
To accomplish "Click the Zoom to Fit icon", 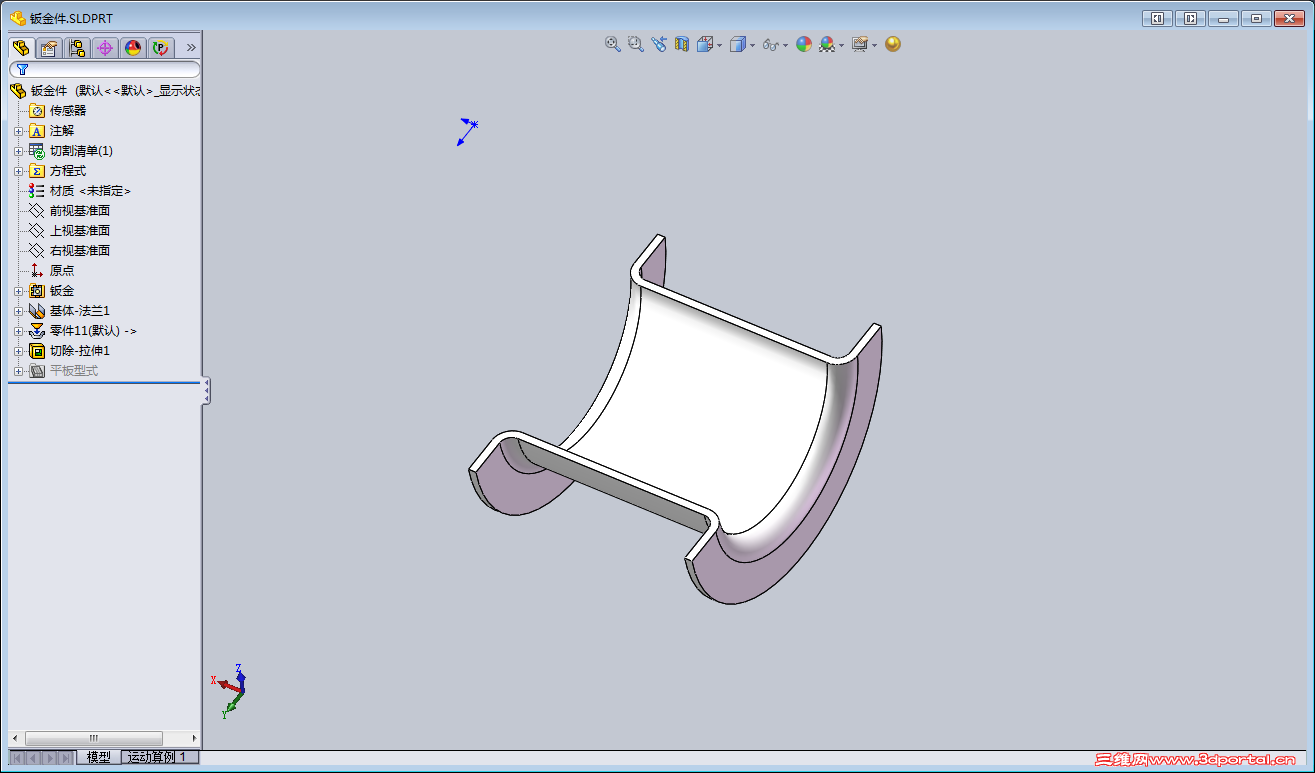I will pyautogui.click(x=613, y=44).
